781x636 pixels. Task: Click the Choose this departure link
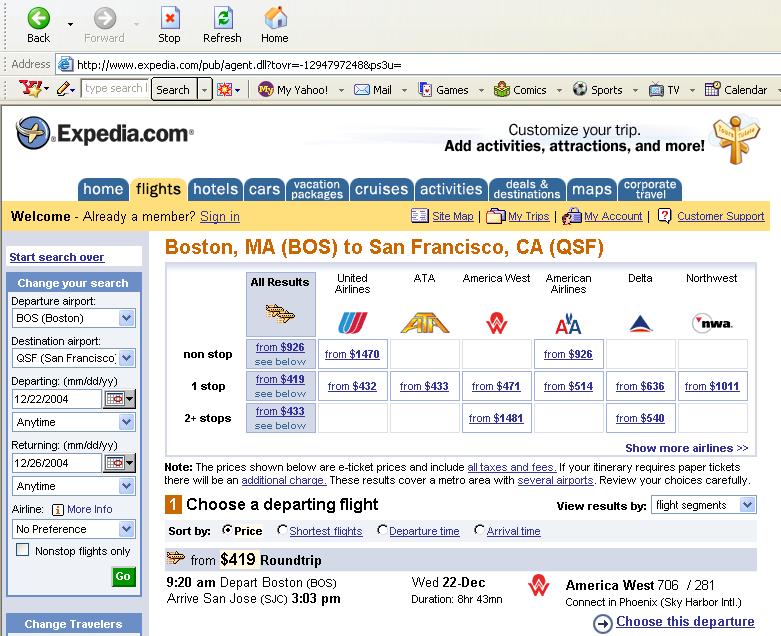click(684, 622)
